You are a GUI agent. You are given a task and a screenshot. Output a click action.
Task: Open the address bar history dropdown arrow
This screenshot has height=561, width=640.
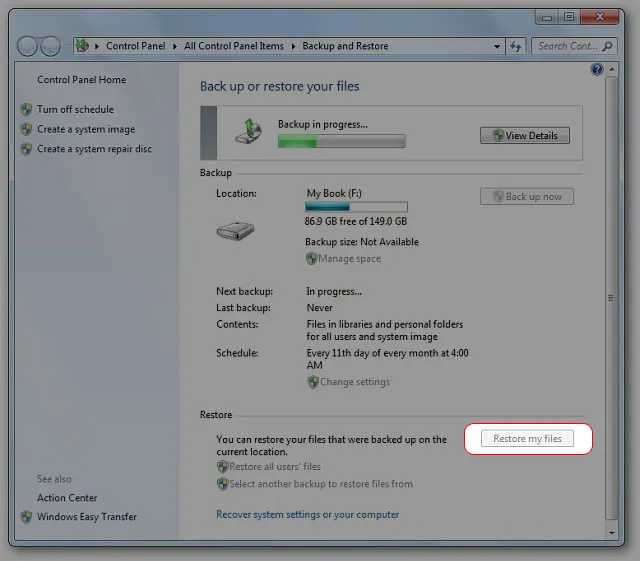point(497,46)
